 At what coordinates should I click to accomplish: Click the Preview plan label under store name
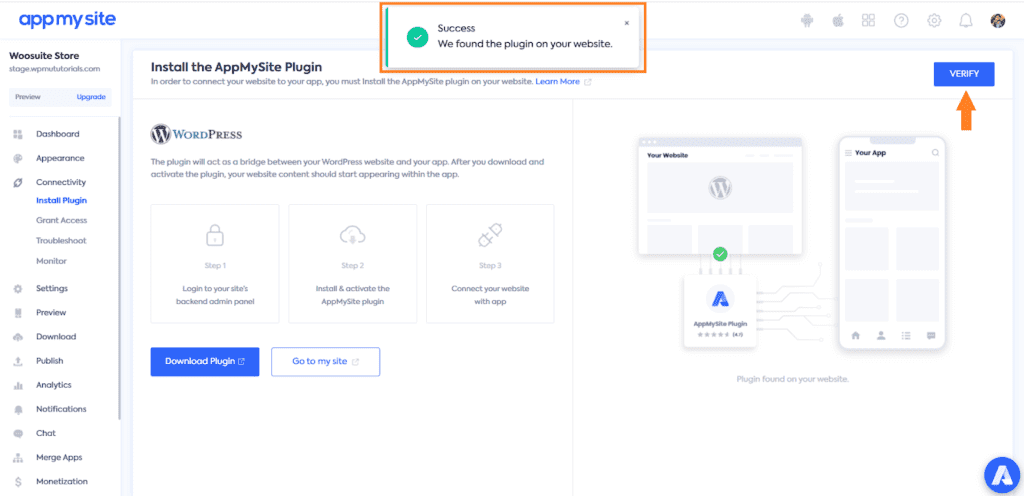click(x=27, y=97)
